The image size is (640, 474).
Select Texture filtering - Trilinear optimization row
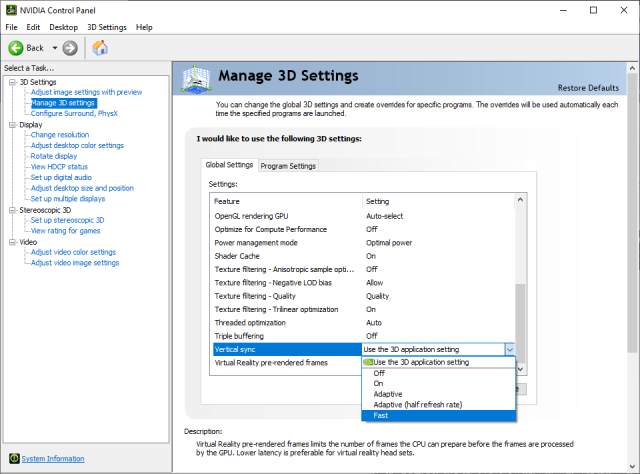pyautogui.click(x=364, y=309)
